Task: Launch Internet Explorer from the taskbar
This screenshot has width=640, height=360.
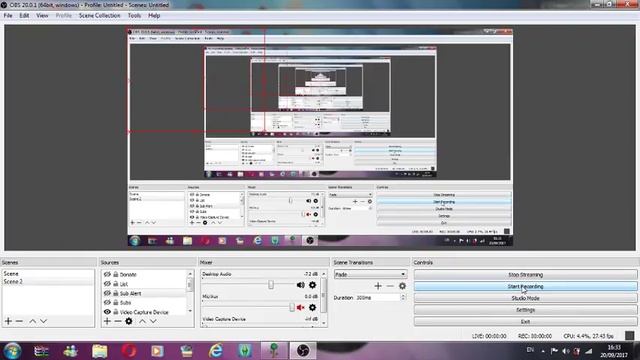Action: coord(216,351)
